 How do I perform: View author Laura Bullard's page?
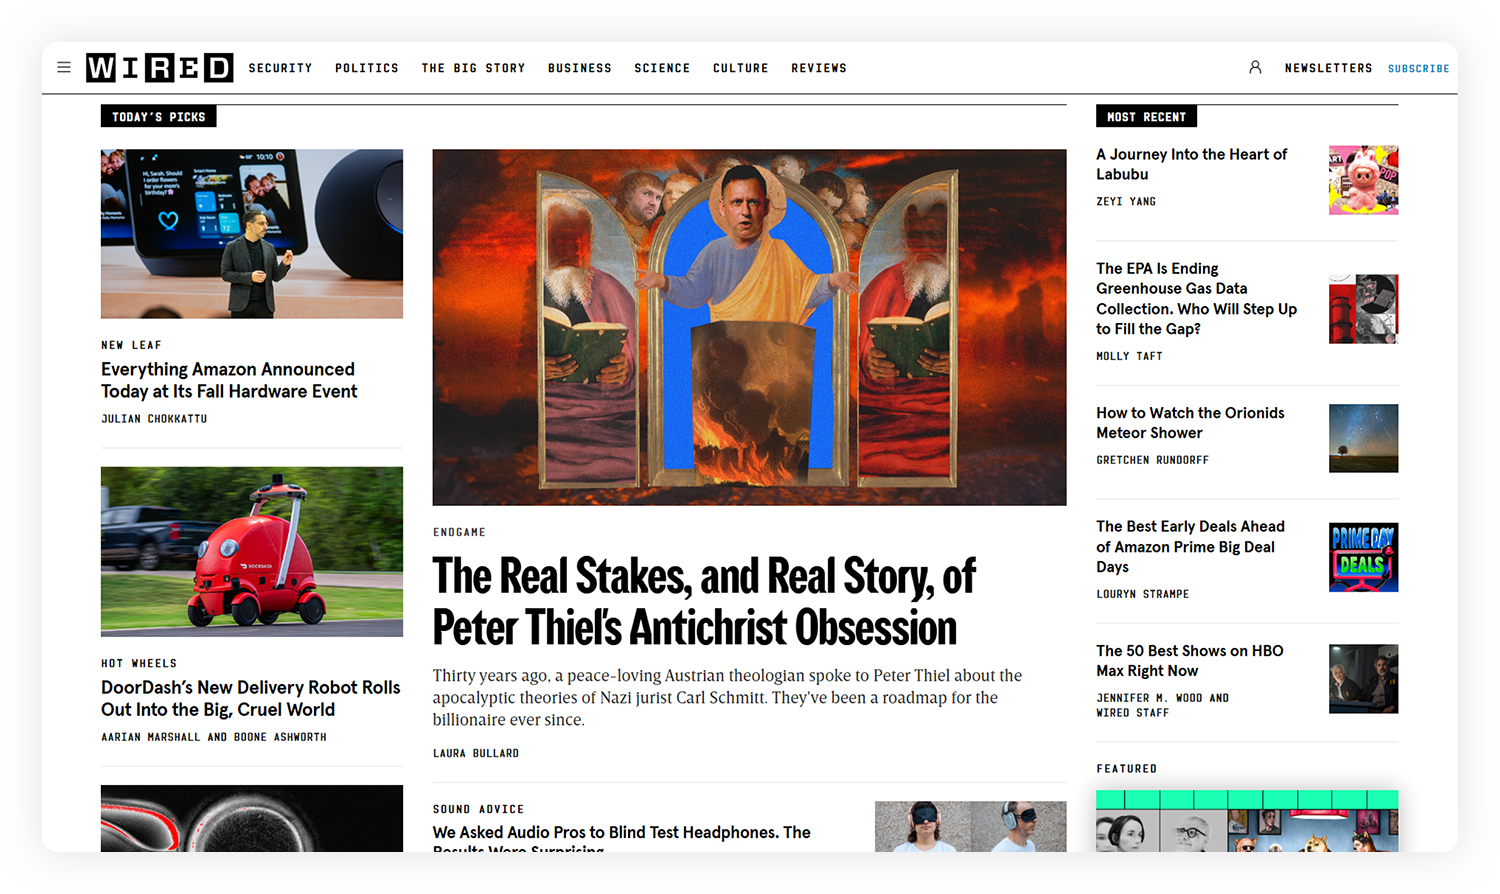pyautogui.click(x=476, y=753)
